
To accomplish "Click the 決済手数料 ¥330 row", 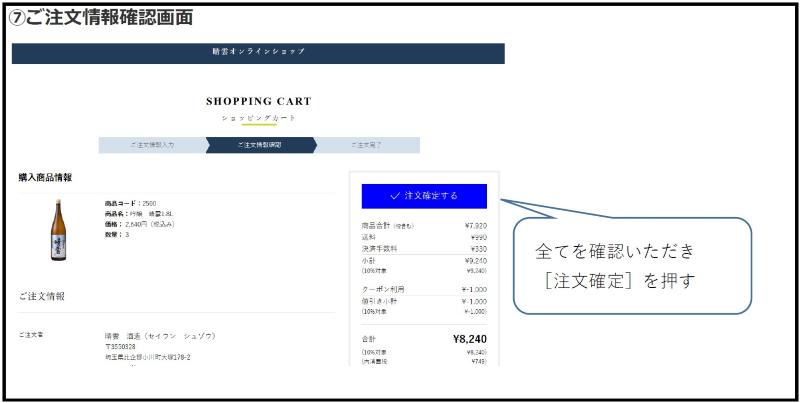I will (x=423, y=249).
